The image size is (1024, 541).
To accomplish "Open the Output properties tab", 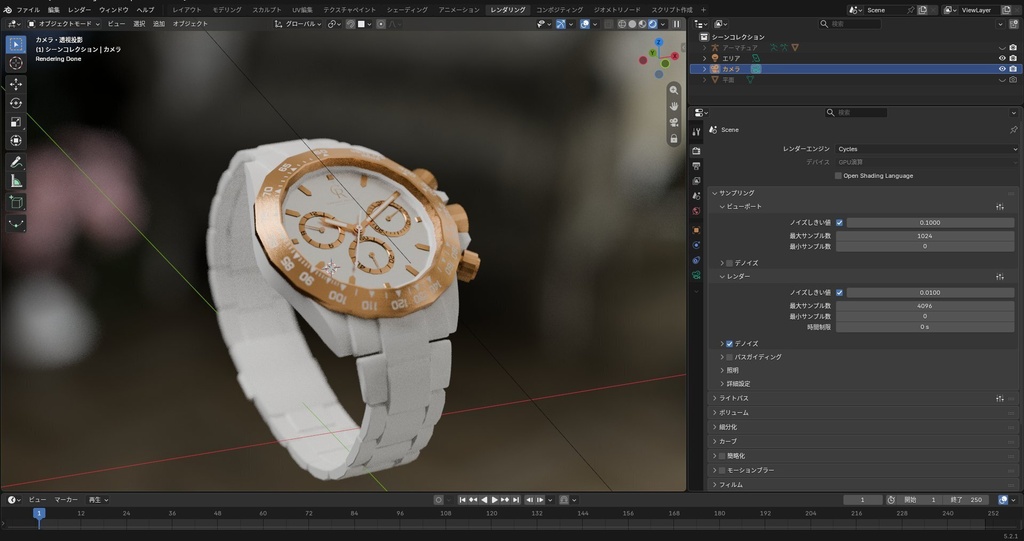I will pyautogui.click(x=696, y=166).
